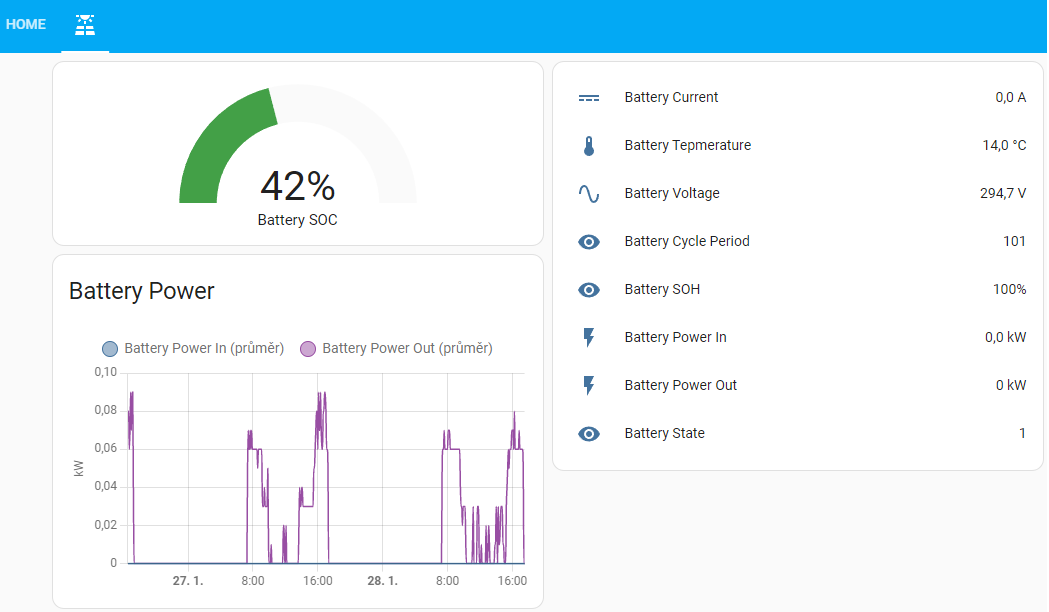Click the Battery Current DC icon

click(589, 98)
